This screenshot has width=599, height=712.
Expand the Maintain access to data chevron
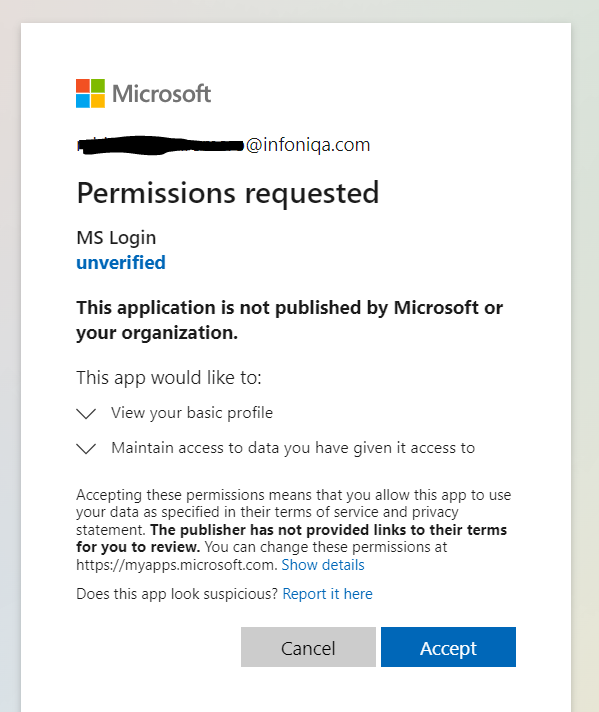click(x=86, y=448)
